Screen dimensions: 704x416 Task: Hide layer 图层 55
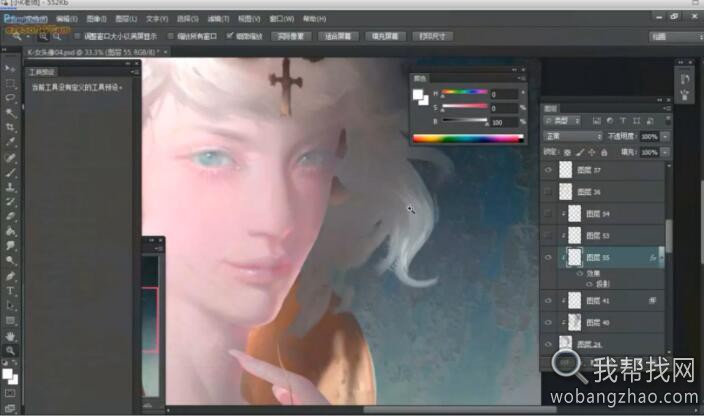(x=548, y=258)
